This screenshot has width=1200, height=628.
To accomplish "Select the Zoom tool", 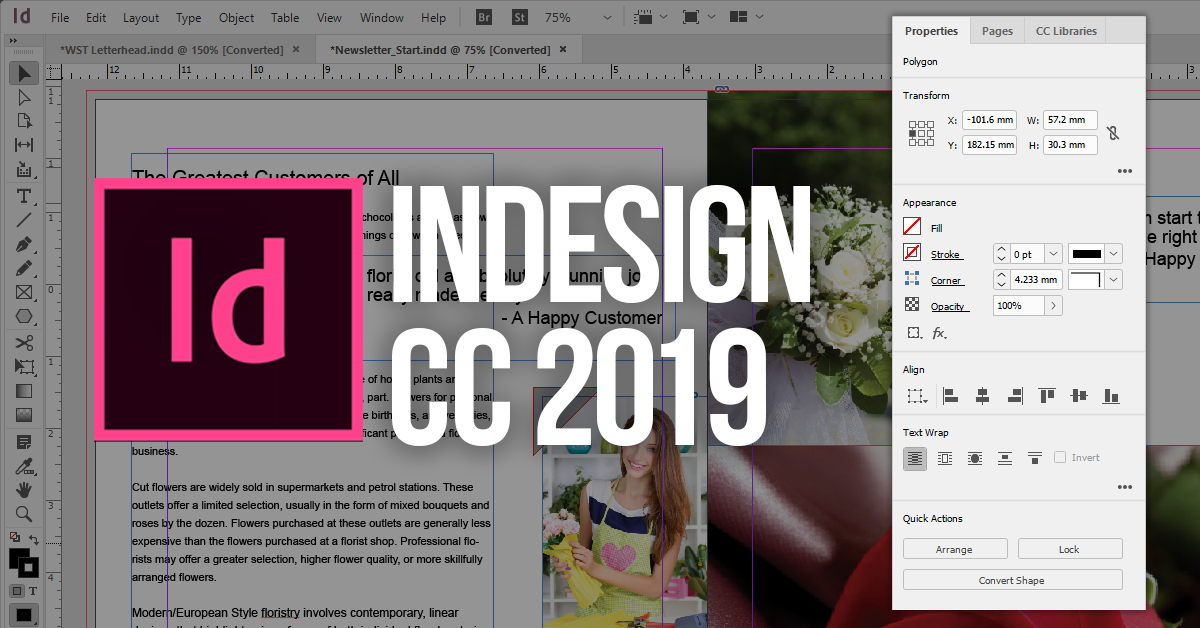I will pos(24,513).
